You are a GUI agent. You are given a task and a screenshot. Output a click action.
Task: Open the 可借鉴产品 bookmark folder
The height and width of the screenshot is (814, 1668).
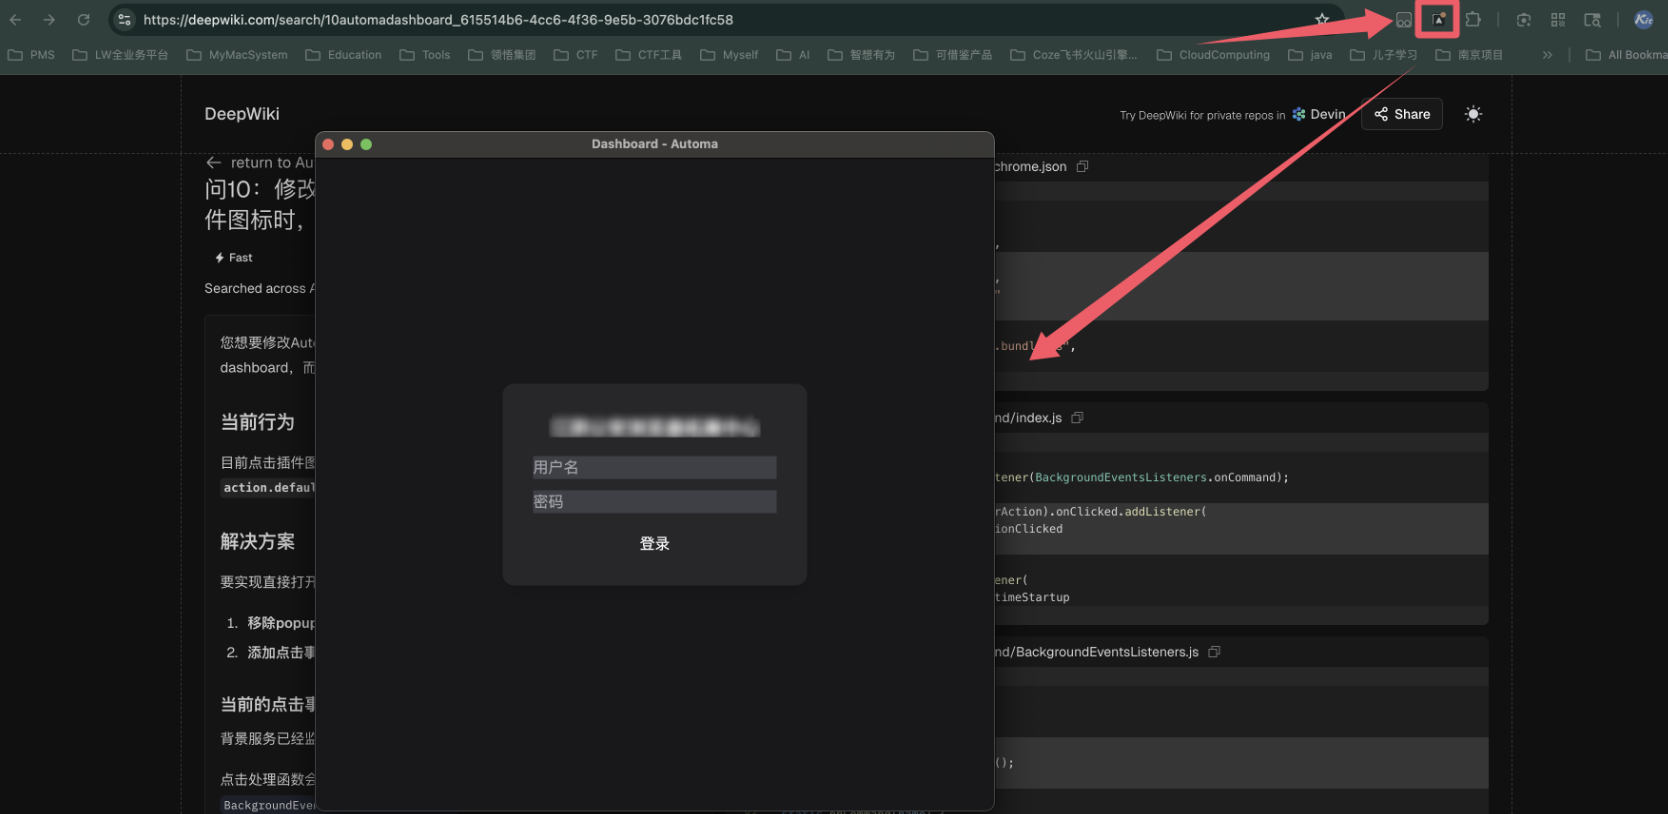point(953,55)
